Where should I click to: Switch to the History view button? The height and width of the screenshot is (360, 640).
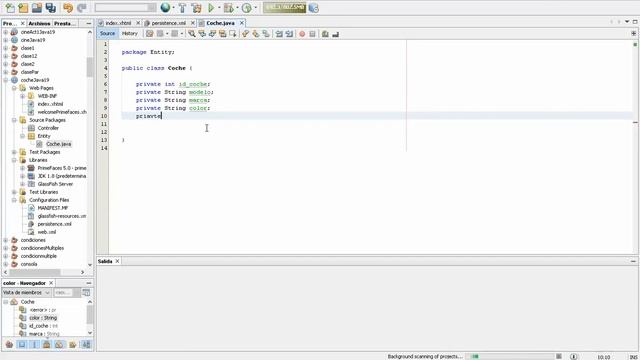130,33
